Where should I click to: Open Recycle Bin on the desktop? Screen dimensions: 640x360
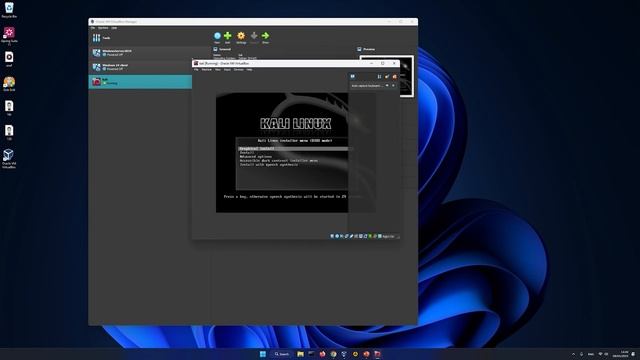[x=9, y=10]
